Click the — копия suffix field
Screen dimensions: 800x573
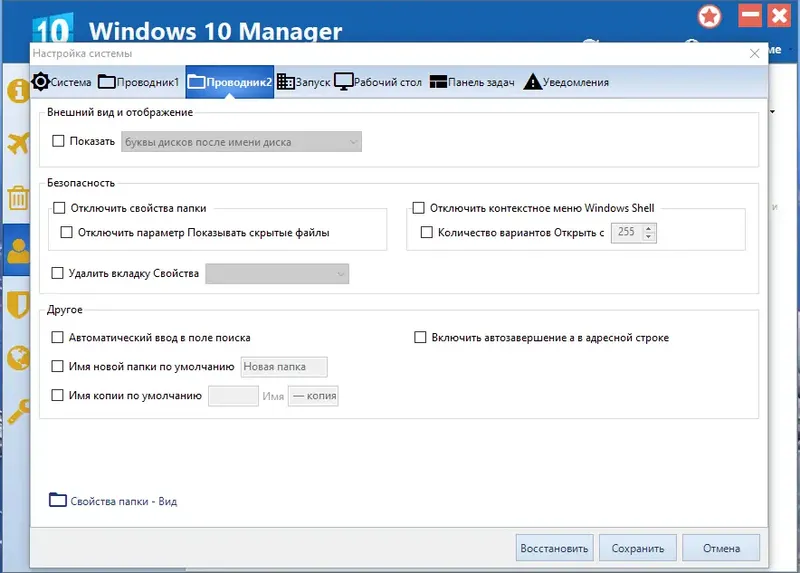(x=313, y=396)
